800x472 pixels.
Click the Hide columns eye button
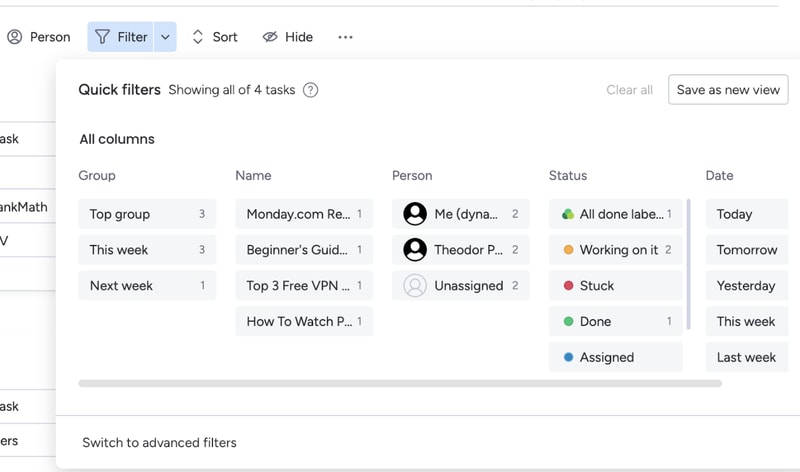pyautogui.click(x=288, y=37)
